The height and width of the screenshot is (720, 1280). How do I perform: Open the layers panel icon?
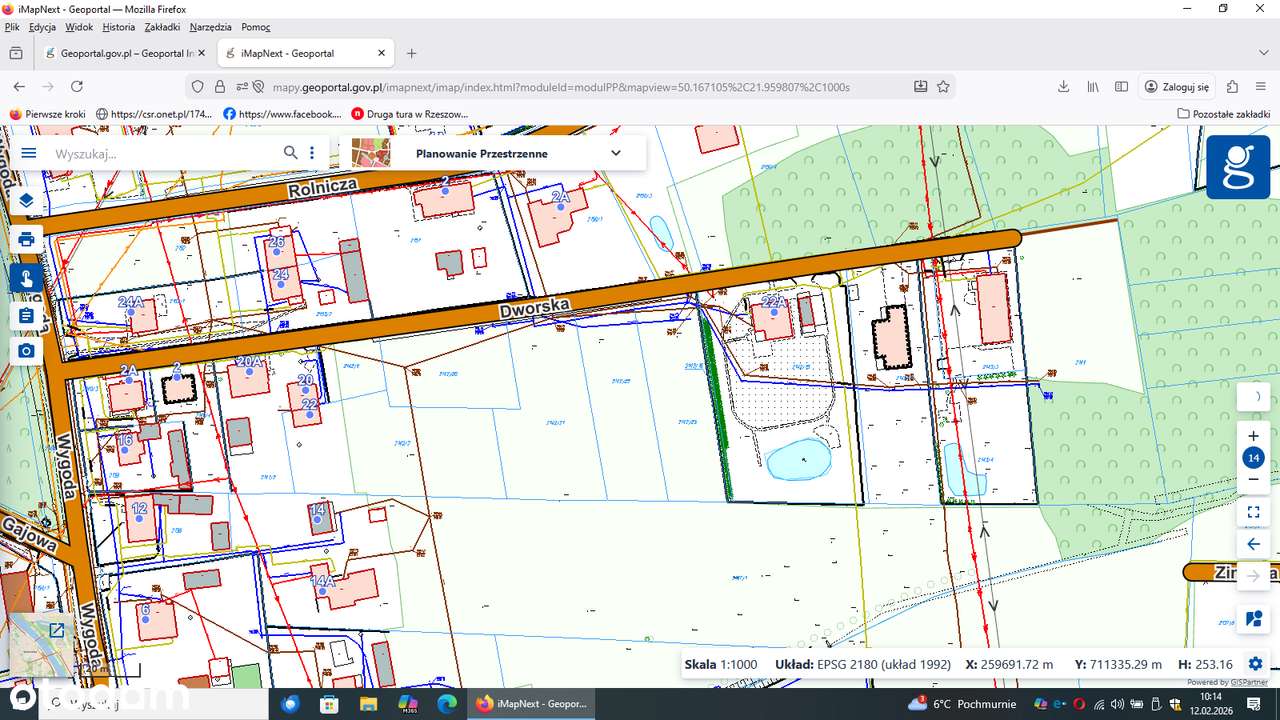tap(27, 200)
